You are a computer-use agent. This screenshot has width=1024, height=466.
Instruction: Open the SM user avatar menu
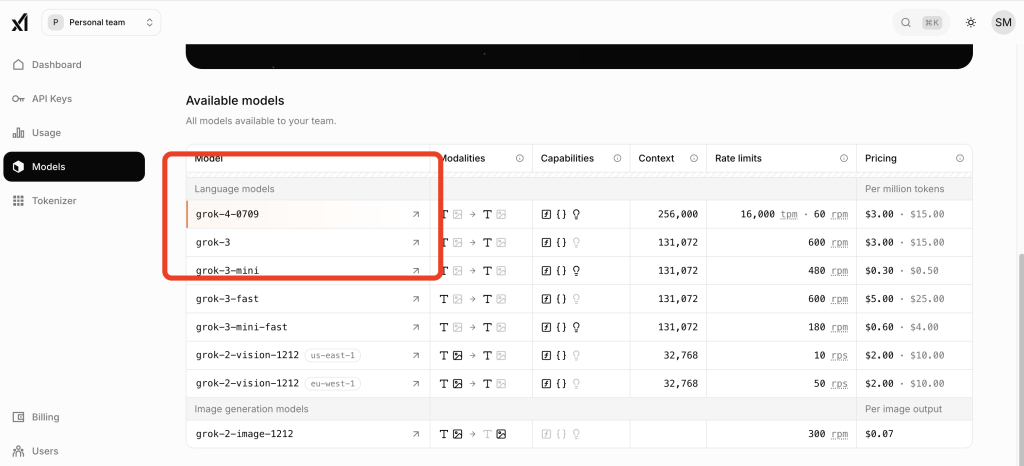click(x=1002, y=22)
